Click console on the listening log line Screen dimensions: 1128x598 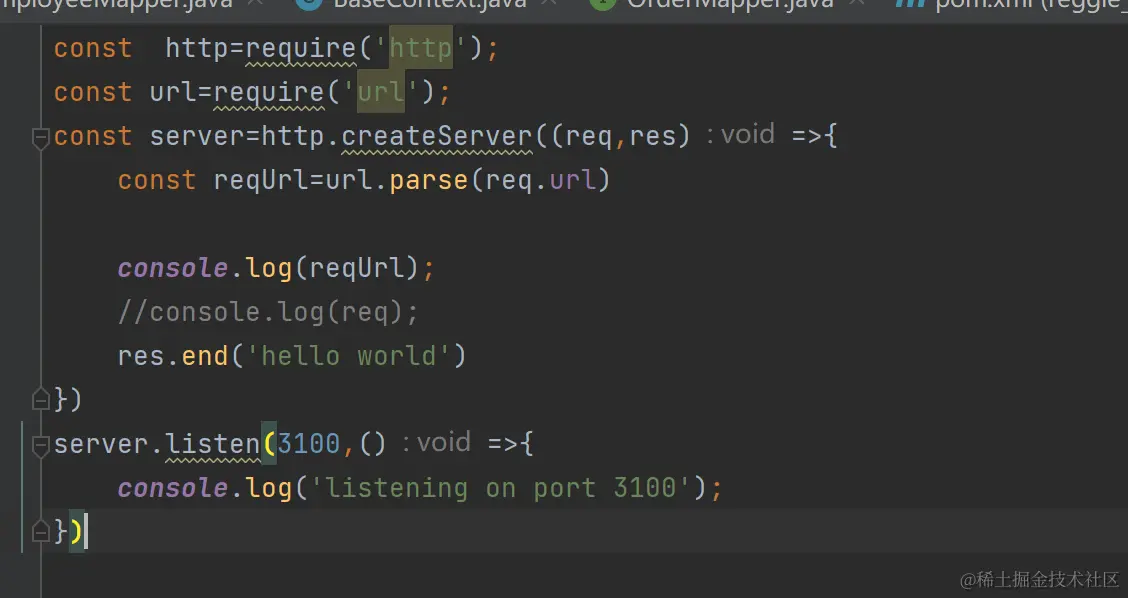tap(173, 488)
